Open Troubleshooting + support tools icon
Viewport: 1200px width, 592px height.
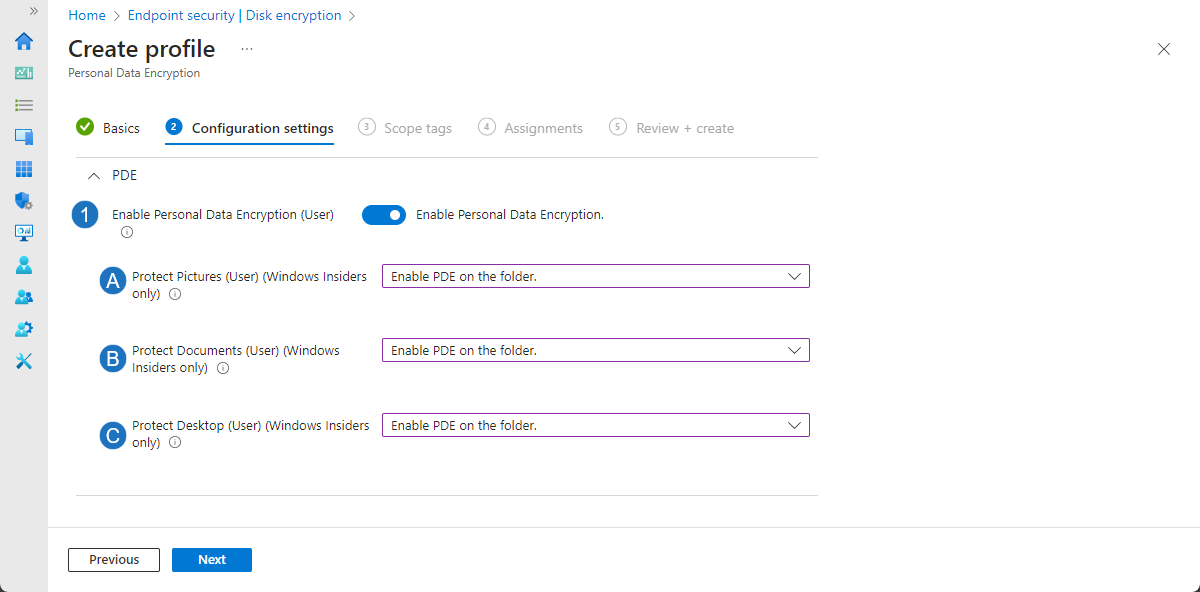24,361
